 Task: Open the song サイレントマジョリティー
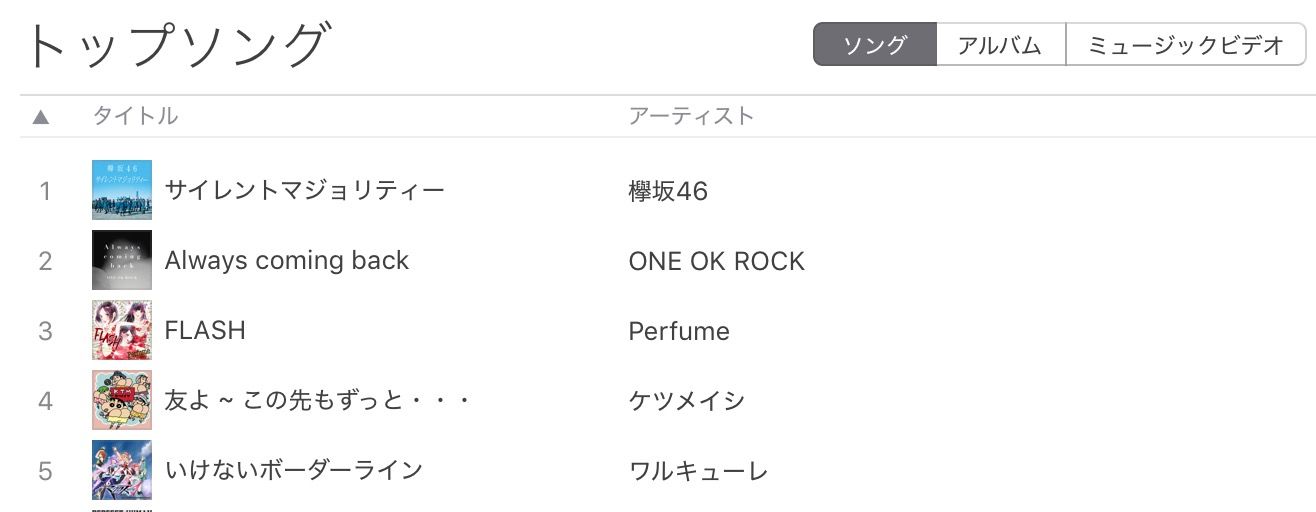point(304,190)
